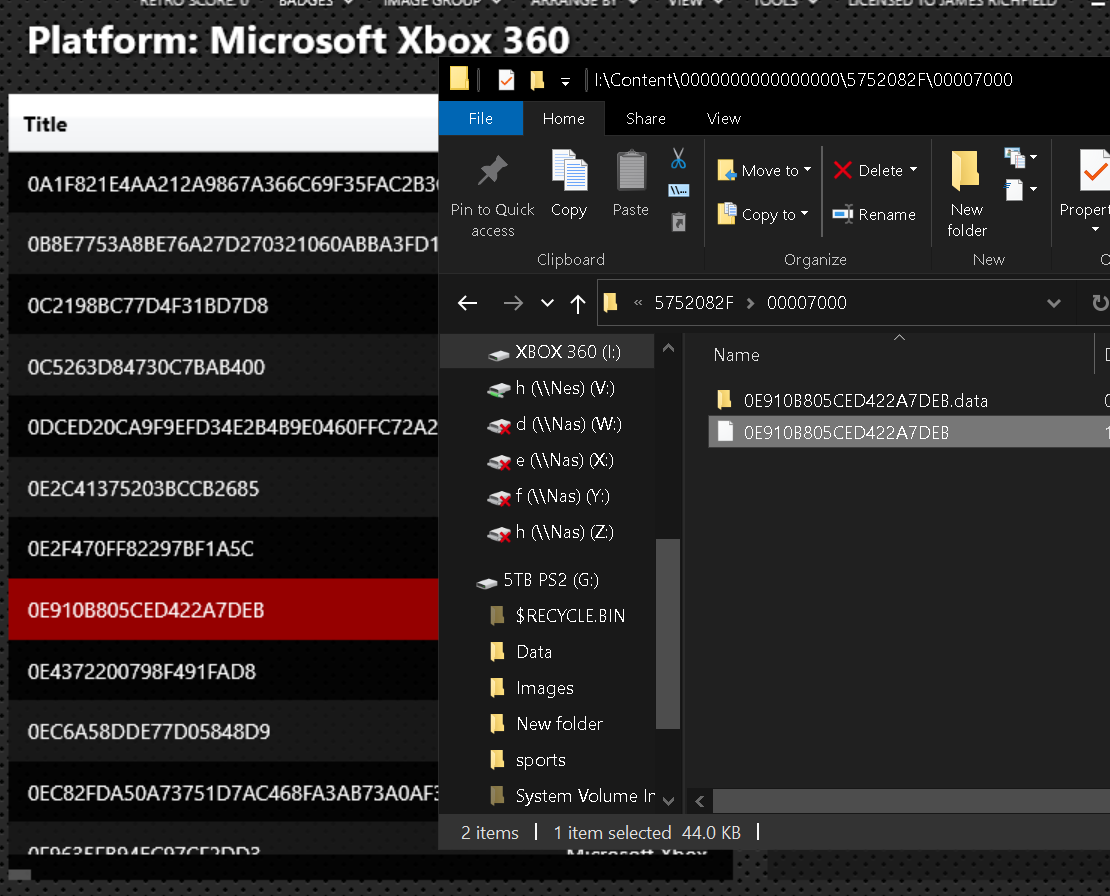Select 0E910B805CED422A7DEB file in Explorer
The width and height of the screenshot is (1110, 896).
909,432
